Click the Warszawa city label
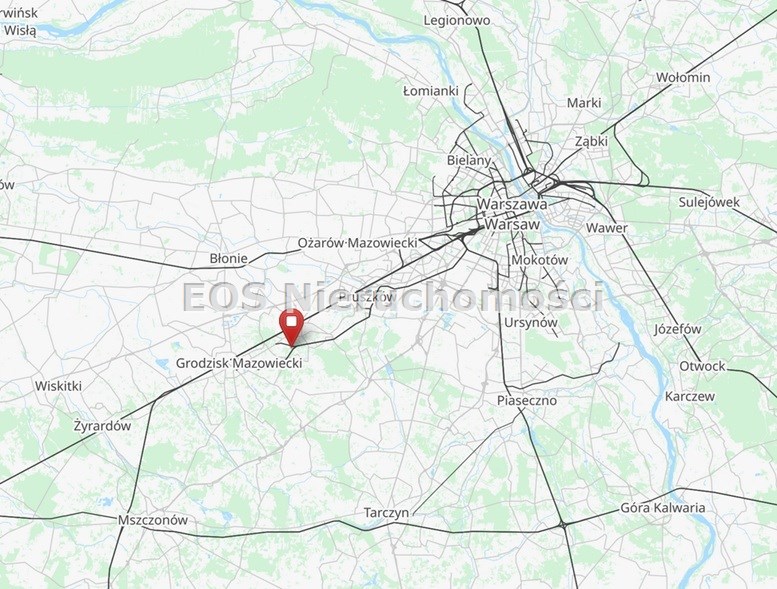777x589 pixels. tap(512, 204)
